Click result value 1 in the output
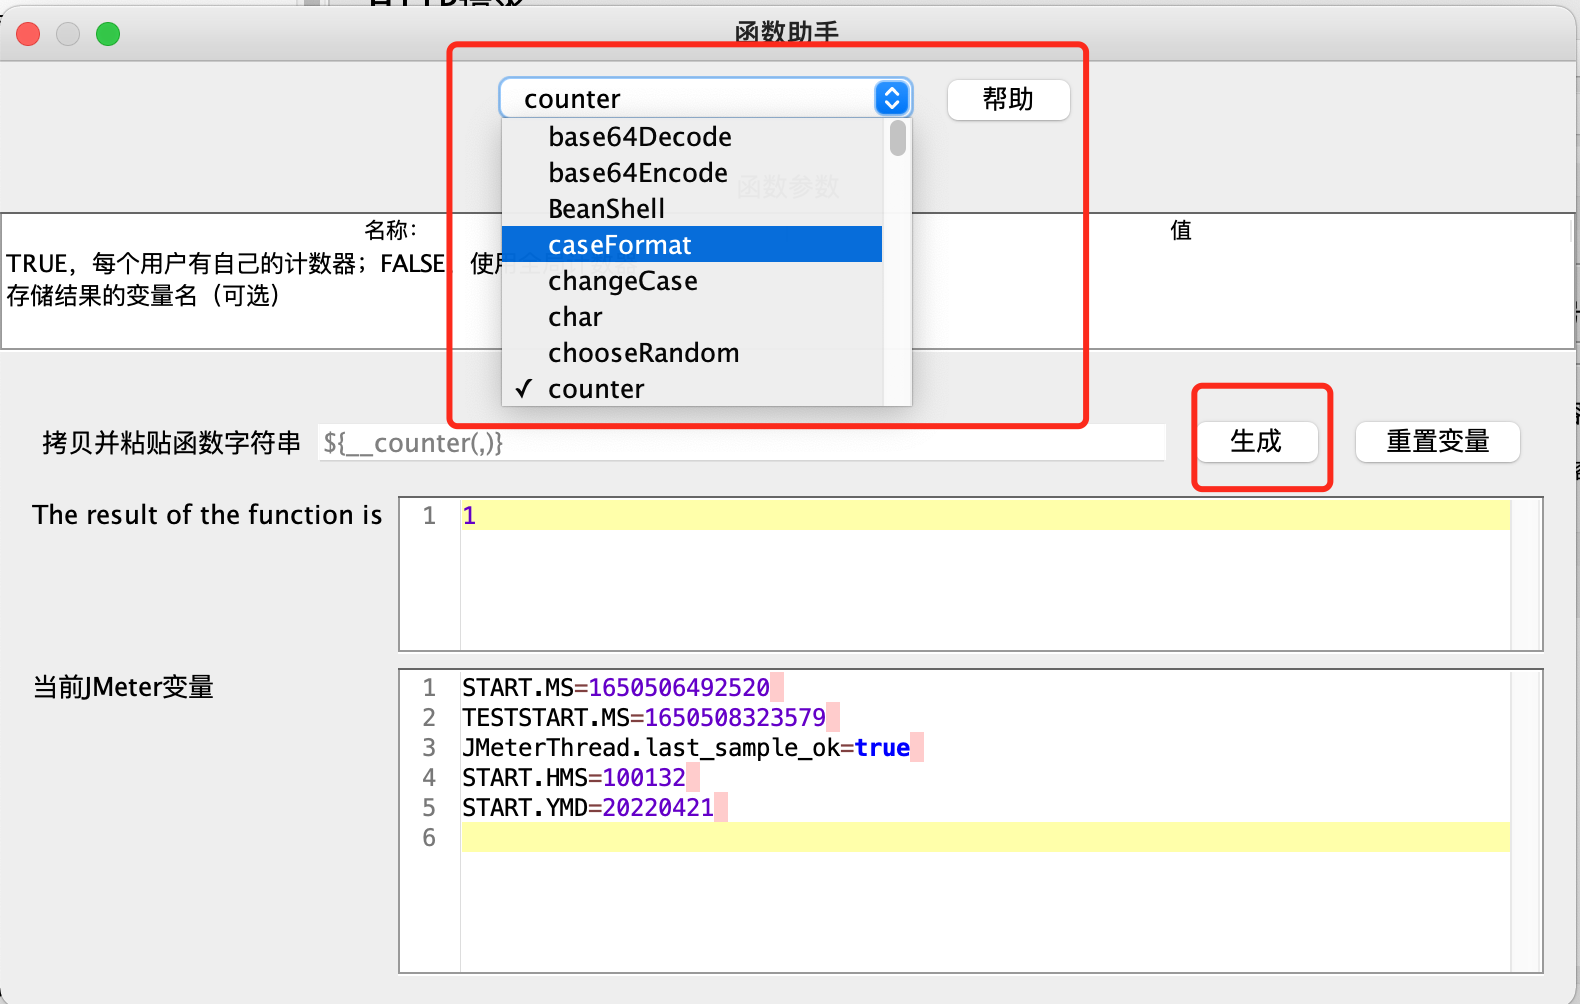Screen dimensions: 1580x1004 pos(469,516)
